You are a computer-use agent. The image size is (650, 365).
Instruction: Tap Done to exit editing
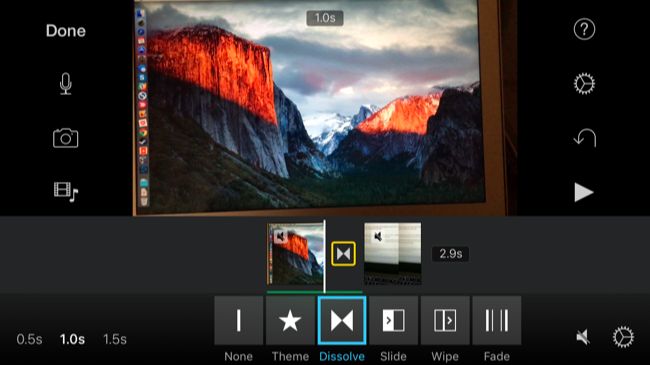65,31
